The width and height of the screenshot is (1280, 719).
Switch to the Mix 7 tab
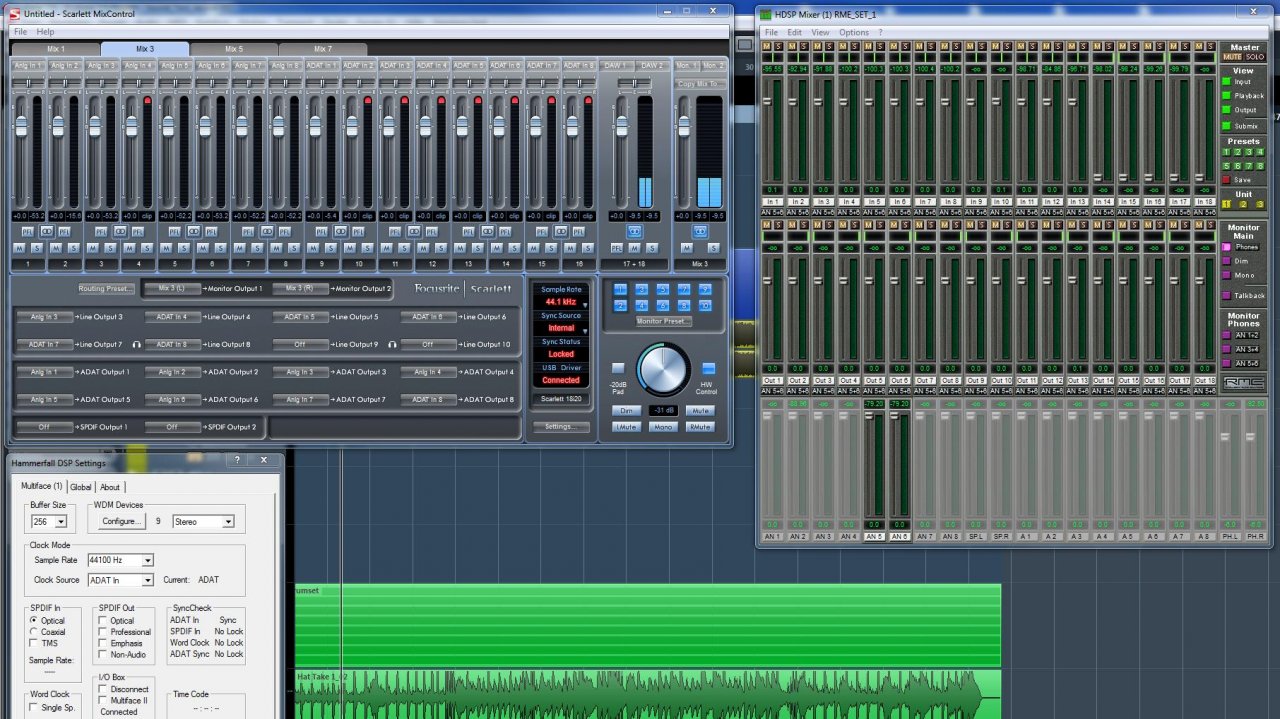(322, 48)
